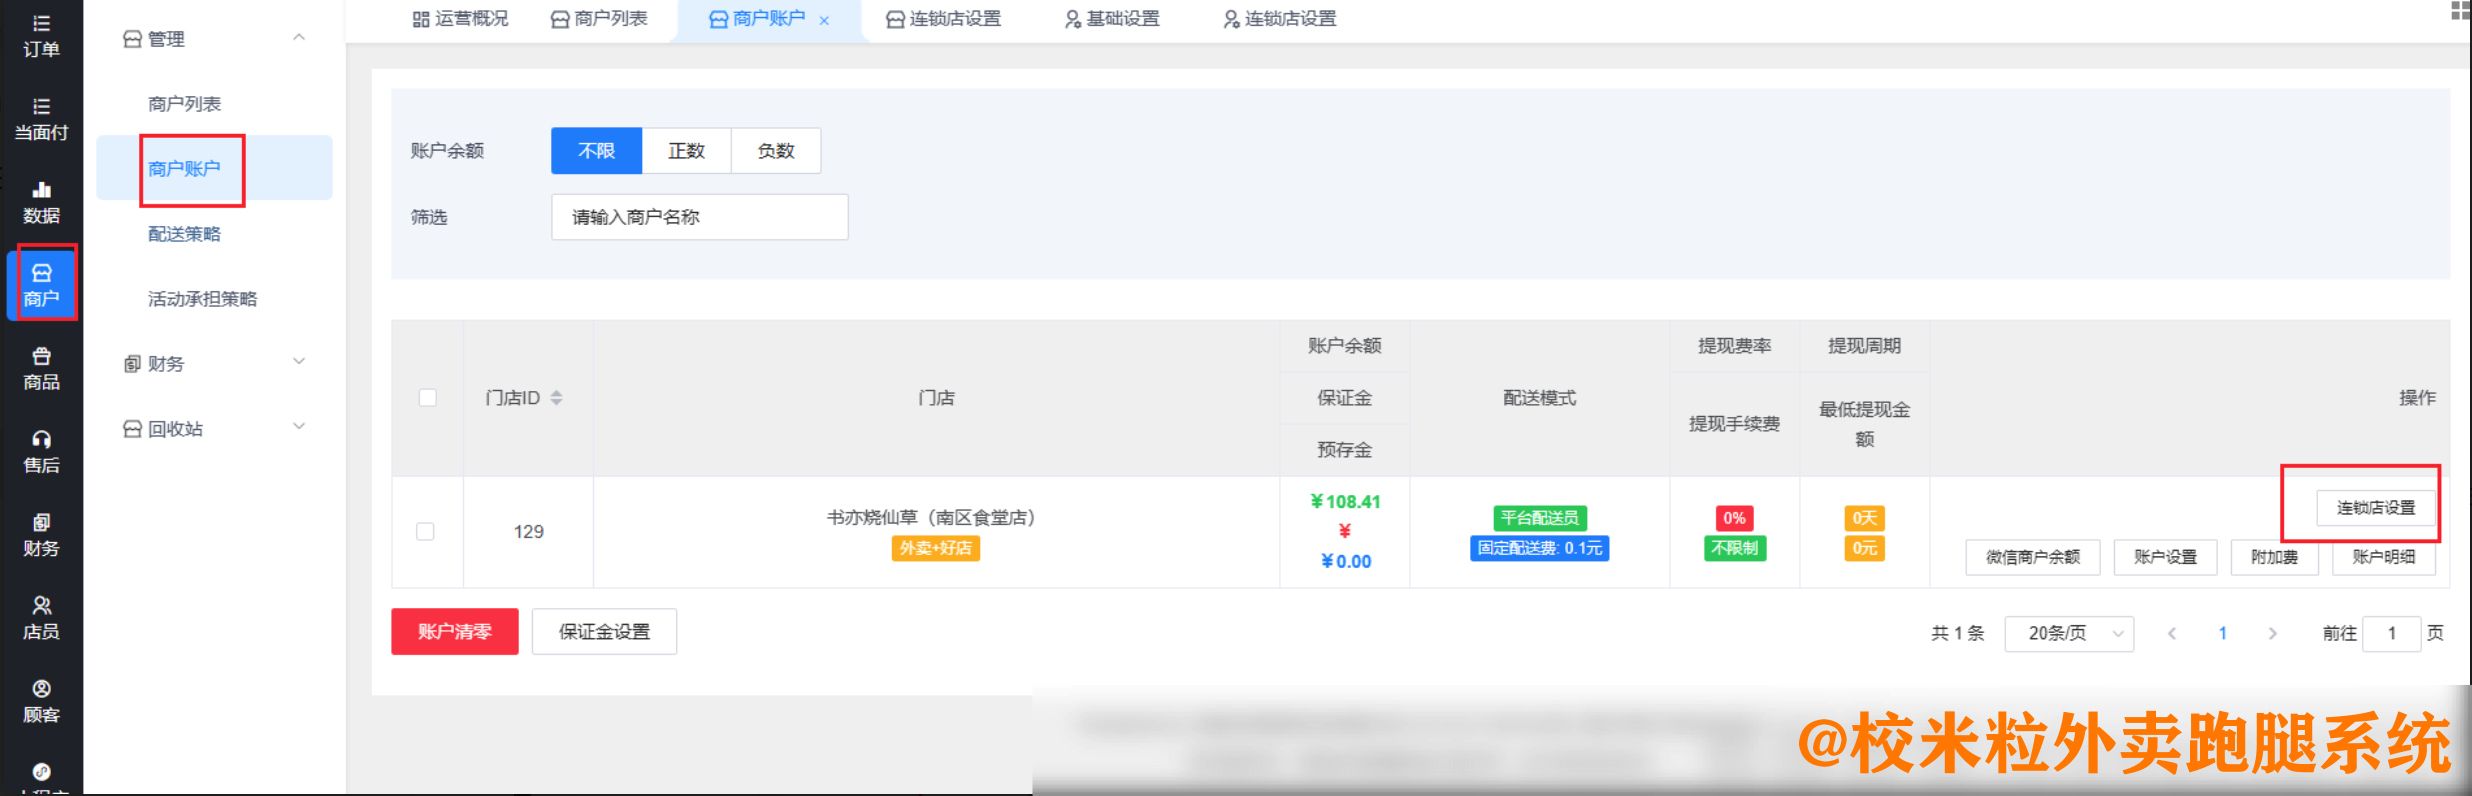The width and height of the screenshot is (2472, 796).
Task: Open 连锁店设置 for store 129
Action: pyautogui.click(x=2375, y=508)
